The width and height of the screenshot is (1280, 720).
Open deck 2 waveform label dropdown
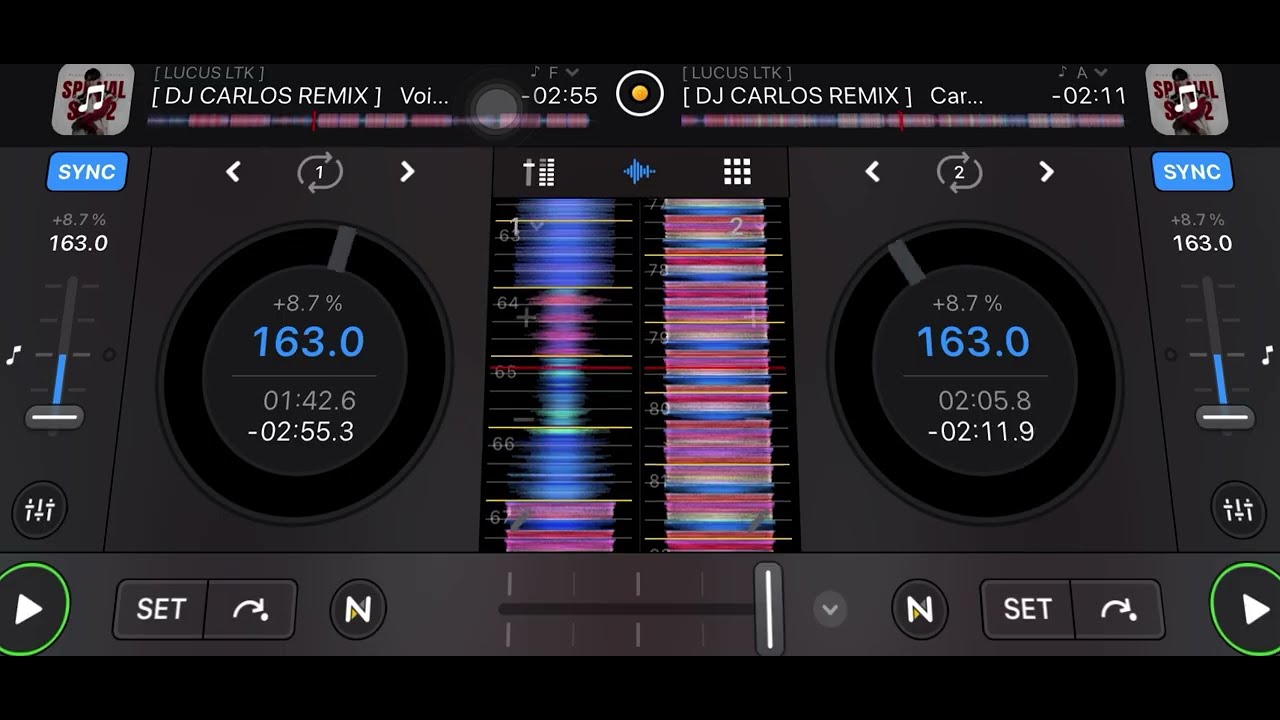(x=748, y=227)
